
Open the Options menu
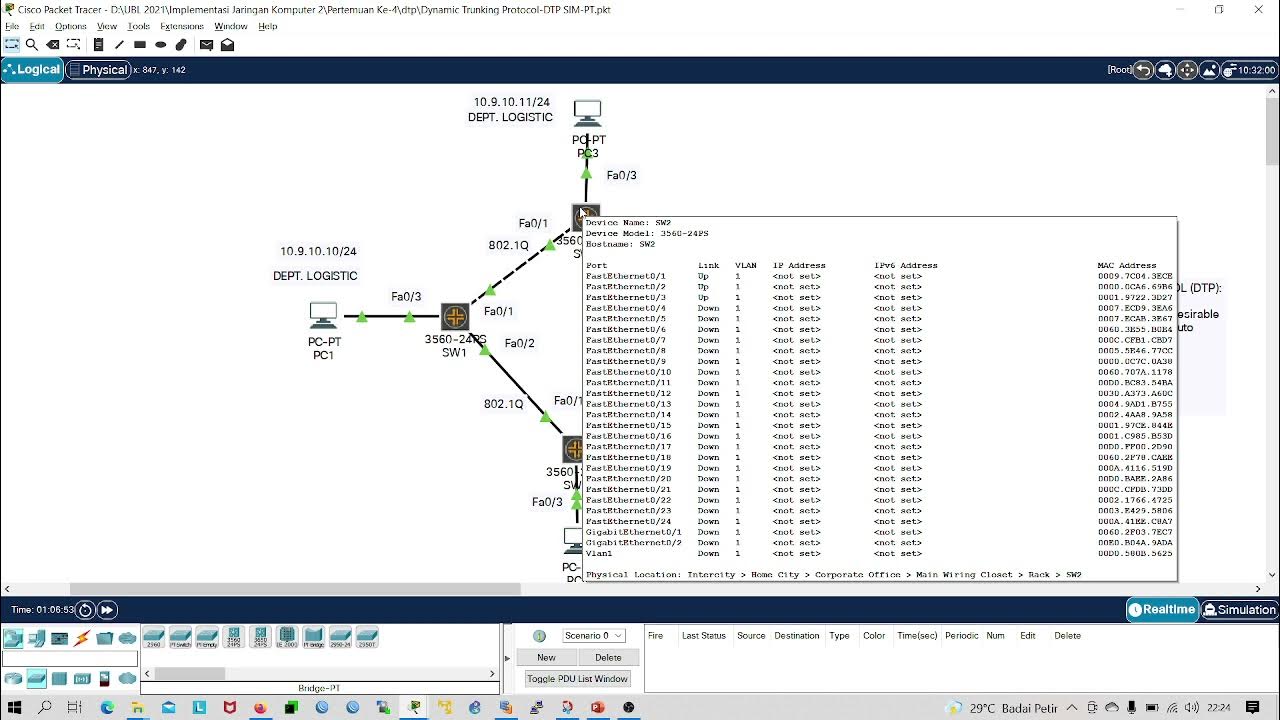pos(70,26)
